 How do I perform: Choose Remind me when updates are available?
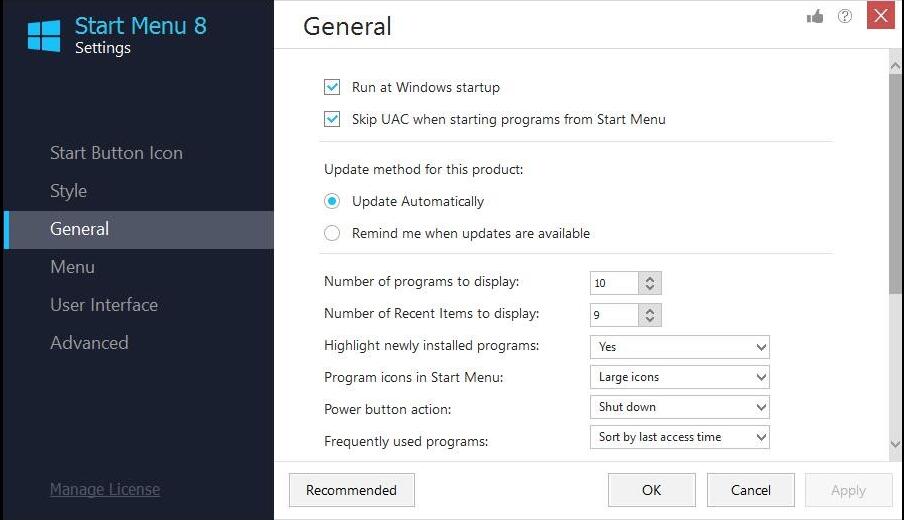coord(332,233)
